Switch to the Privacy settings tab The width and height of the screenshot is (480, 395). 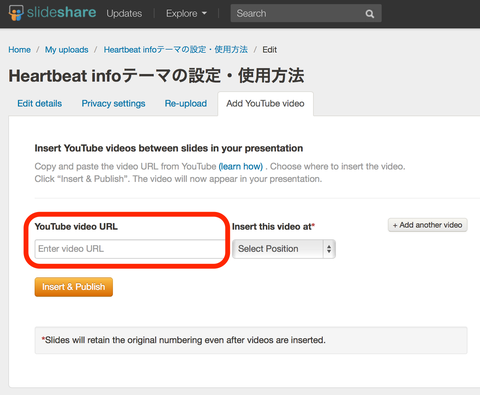[x=113, y=103]
